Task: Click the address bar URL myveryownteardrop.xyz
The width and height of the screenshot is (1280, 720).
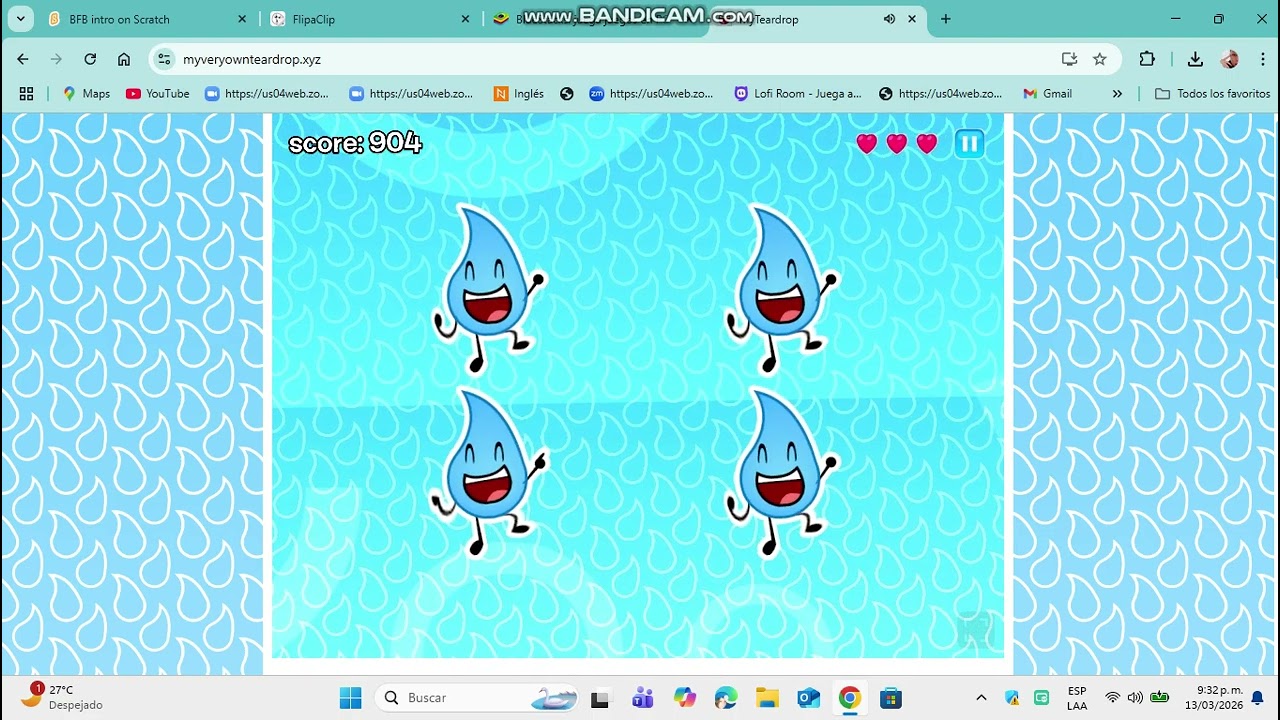Action: coord(252,60)
